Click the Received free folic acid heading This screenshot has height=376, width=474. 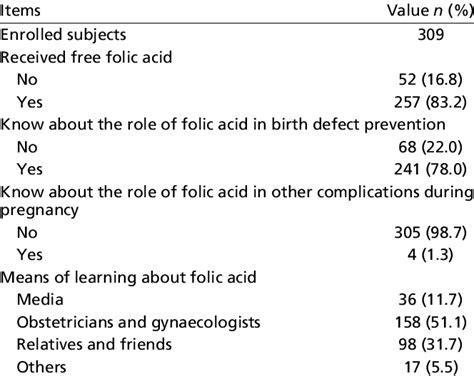pos(86,57)
